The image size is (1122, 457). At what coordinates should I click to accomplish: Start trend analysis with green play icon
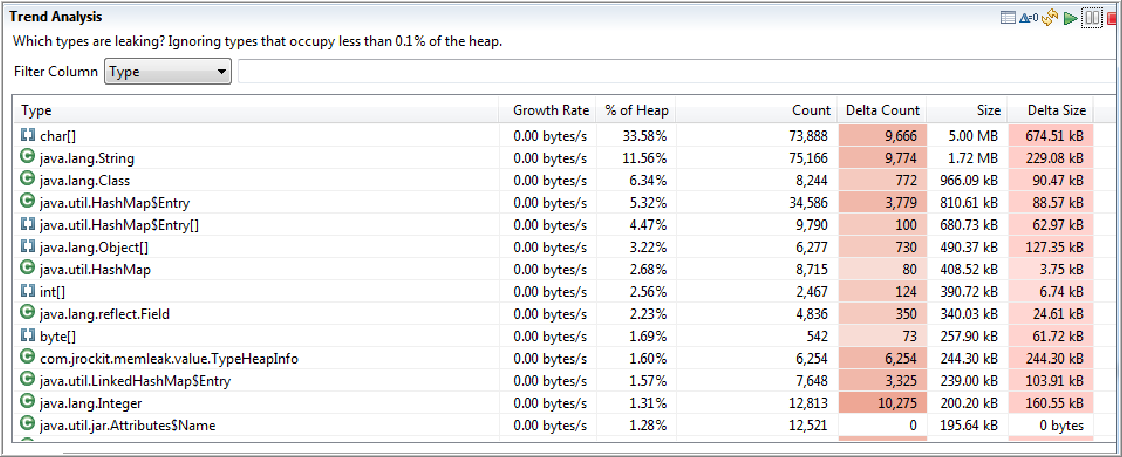[1070, 19]
